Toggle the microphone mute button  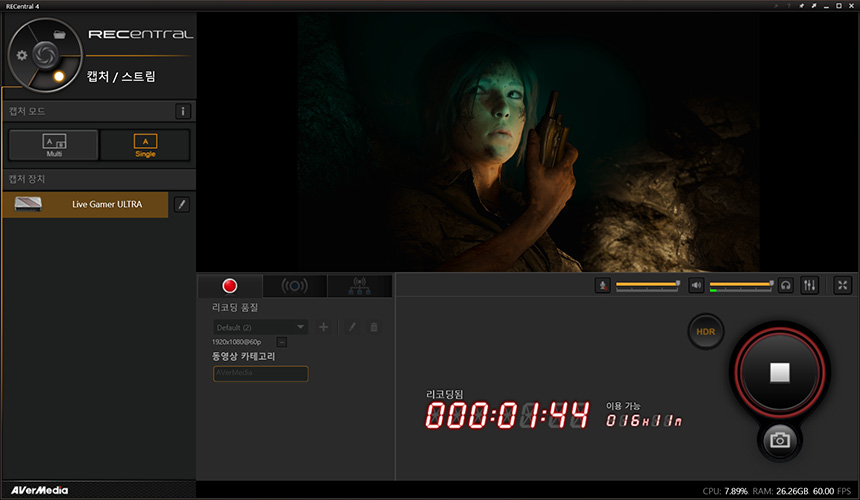(602, 286)
